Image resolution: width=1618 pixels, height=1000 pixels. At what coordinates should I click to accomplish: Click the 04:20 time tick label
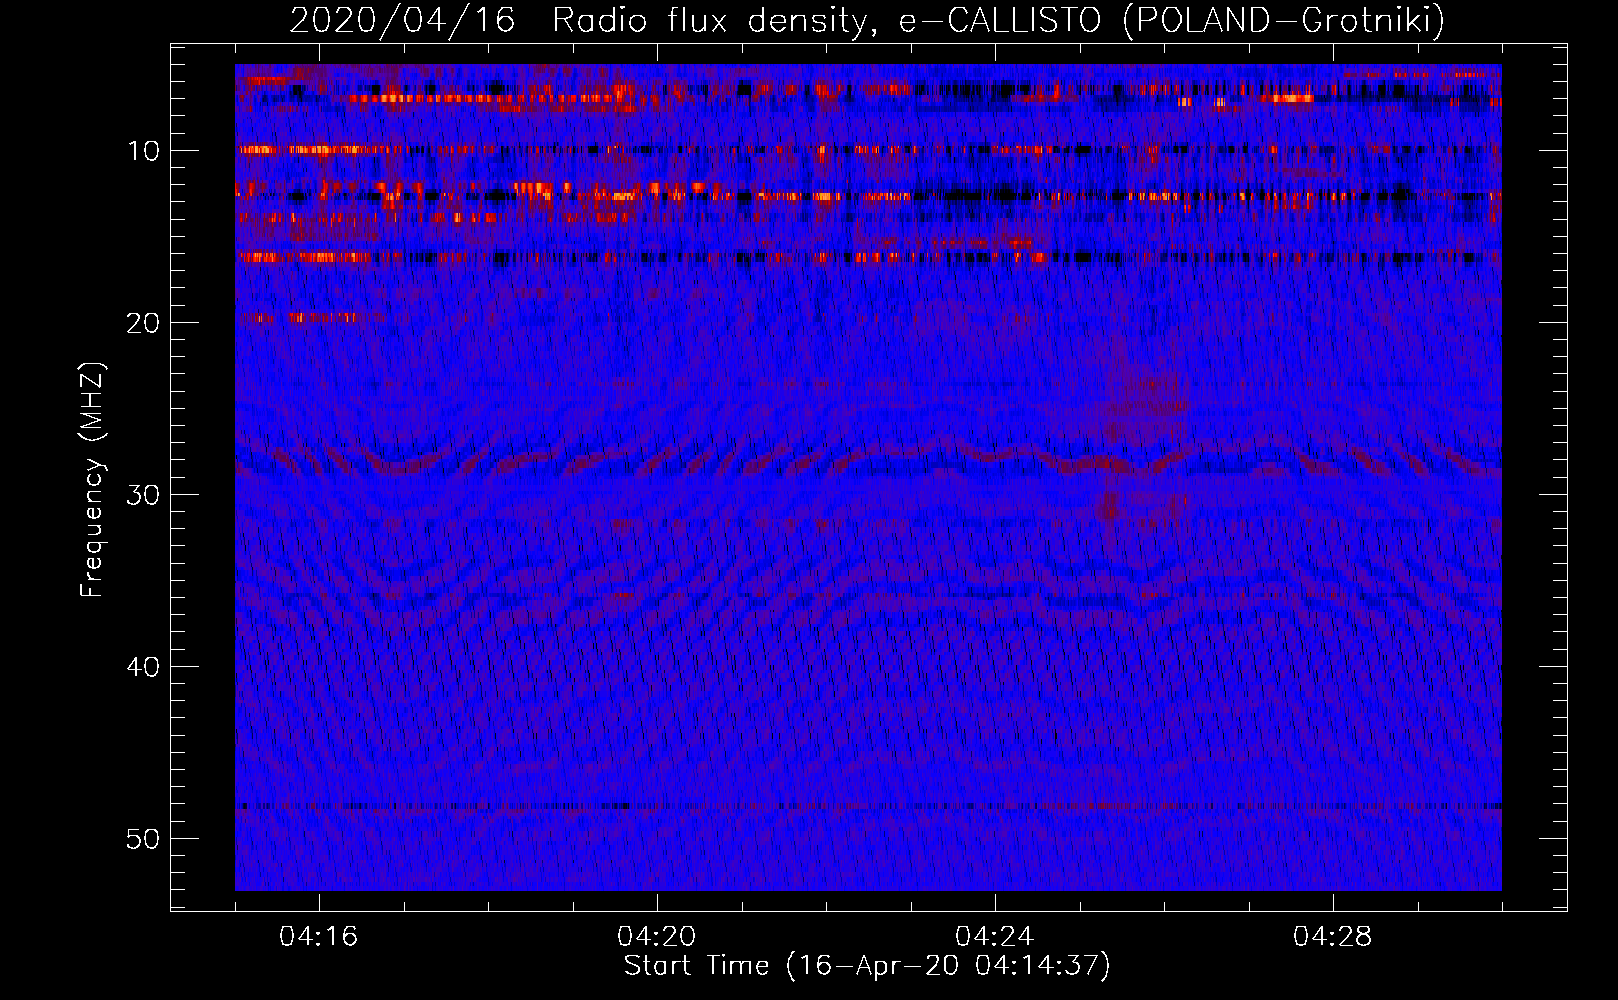[657, 937]
